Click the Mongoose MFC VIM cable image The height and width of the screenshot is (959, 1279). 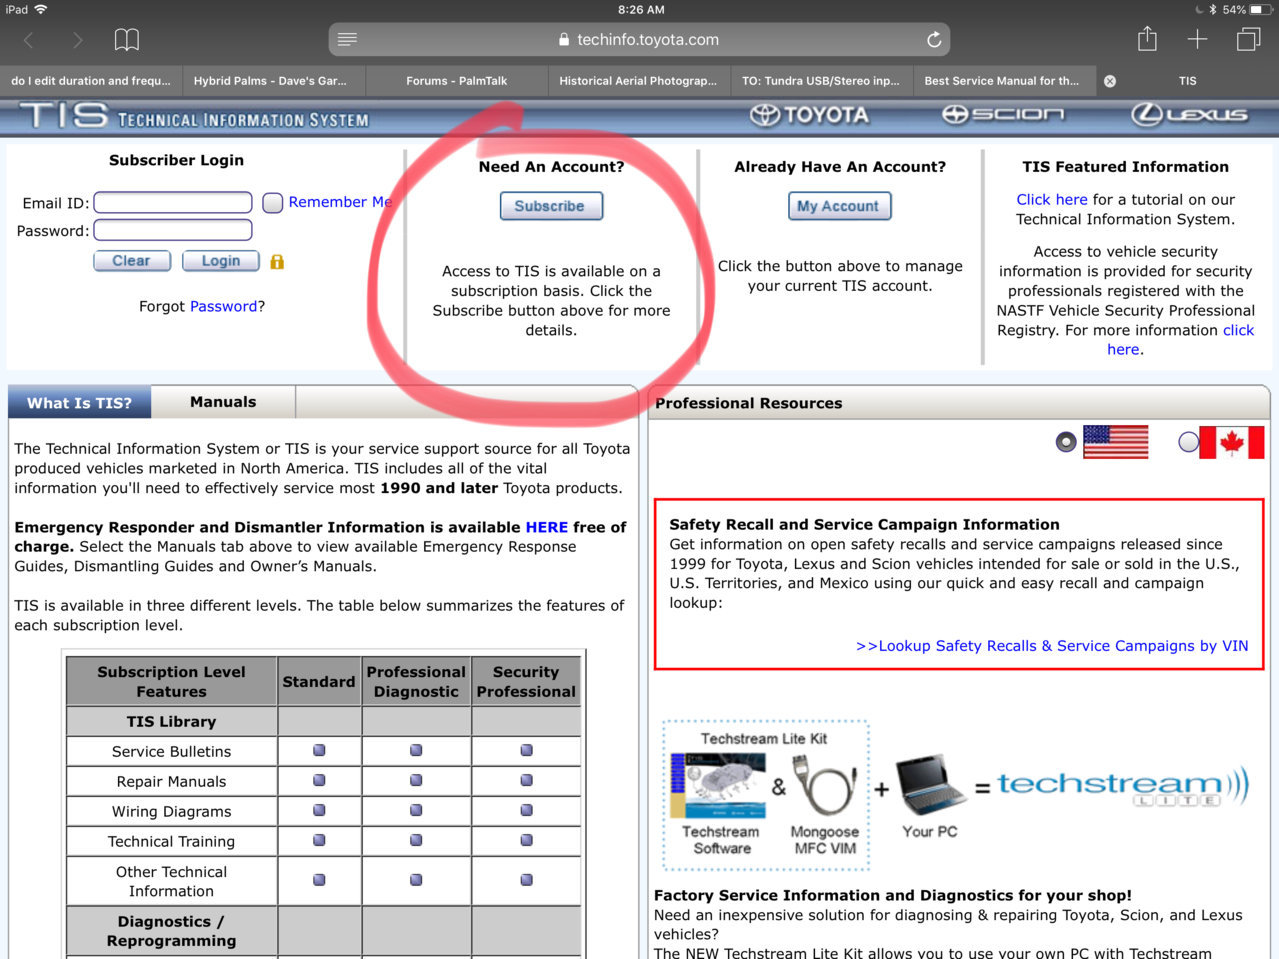pos(825,788)
